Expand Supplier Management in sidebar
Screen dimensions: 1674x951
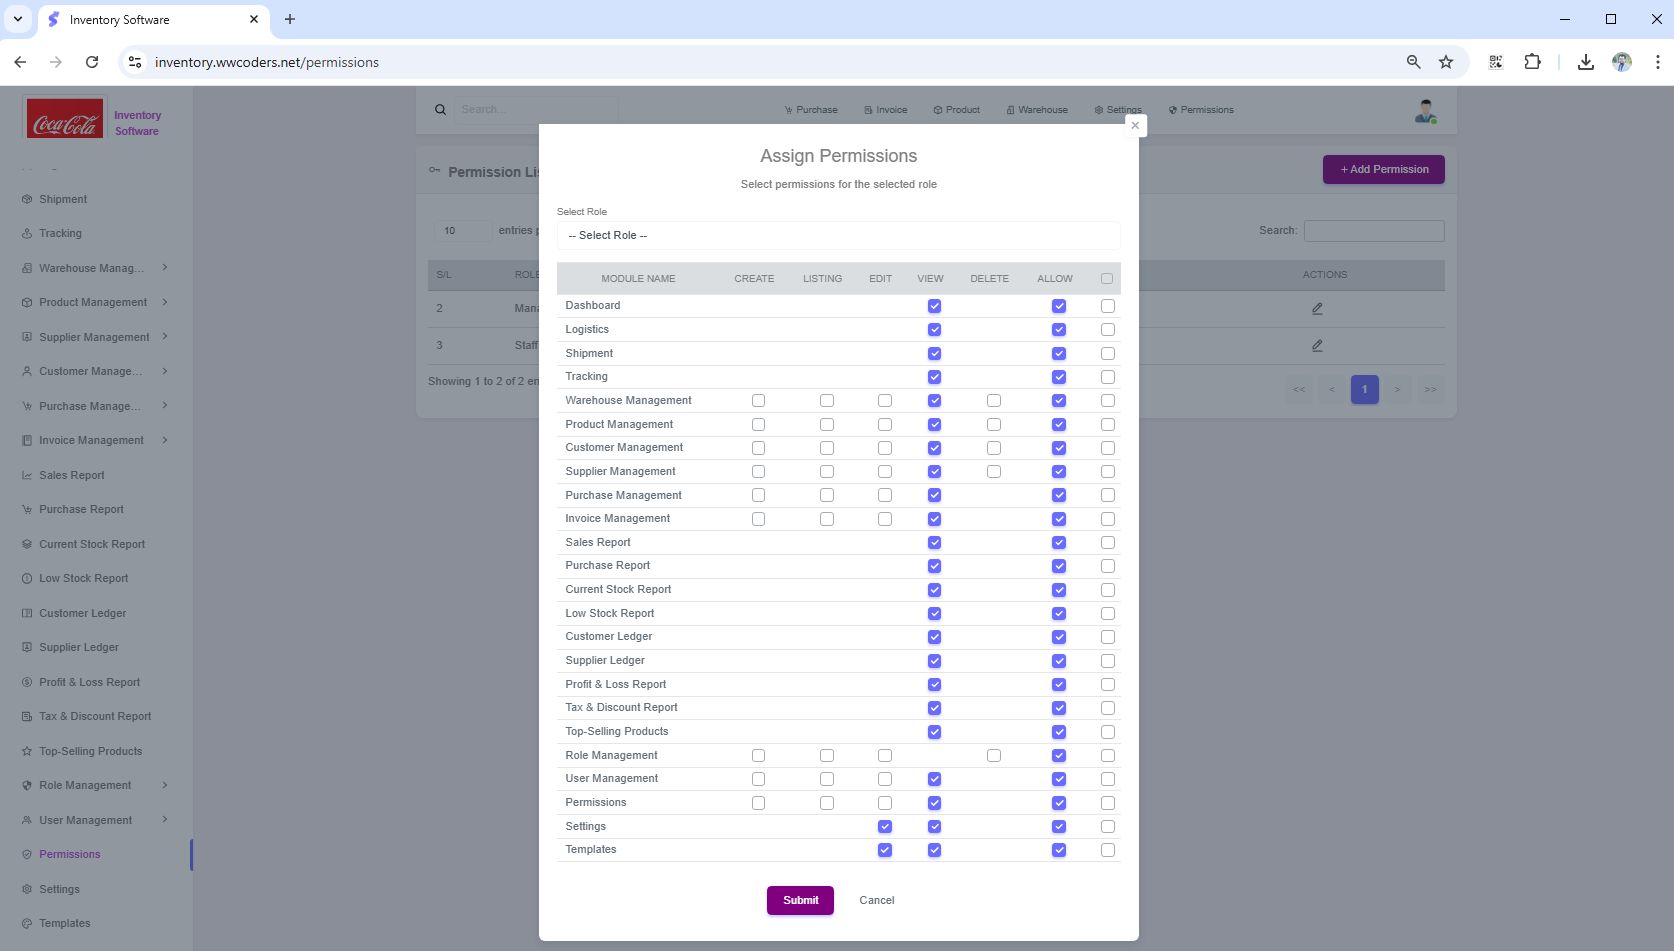click(x=165, y=337)
